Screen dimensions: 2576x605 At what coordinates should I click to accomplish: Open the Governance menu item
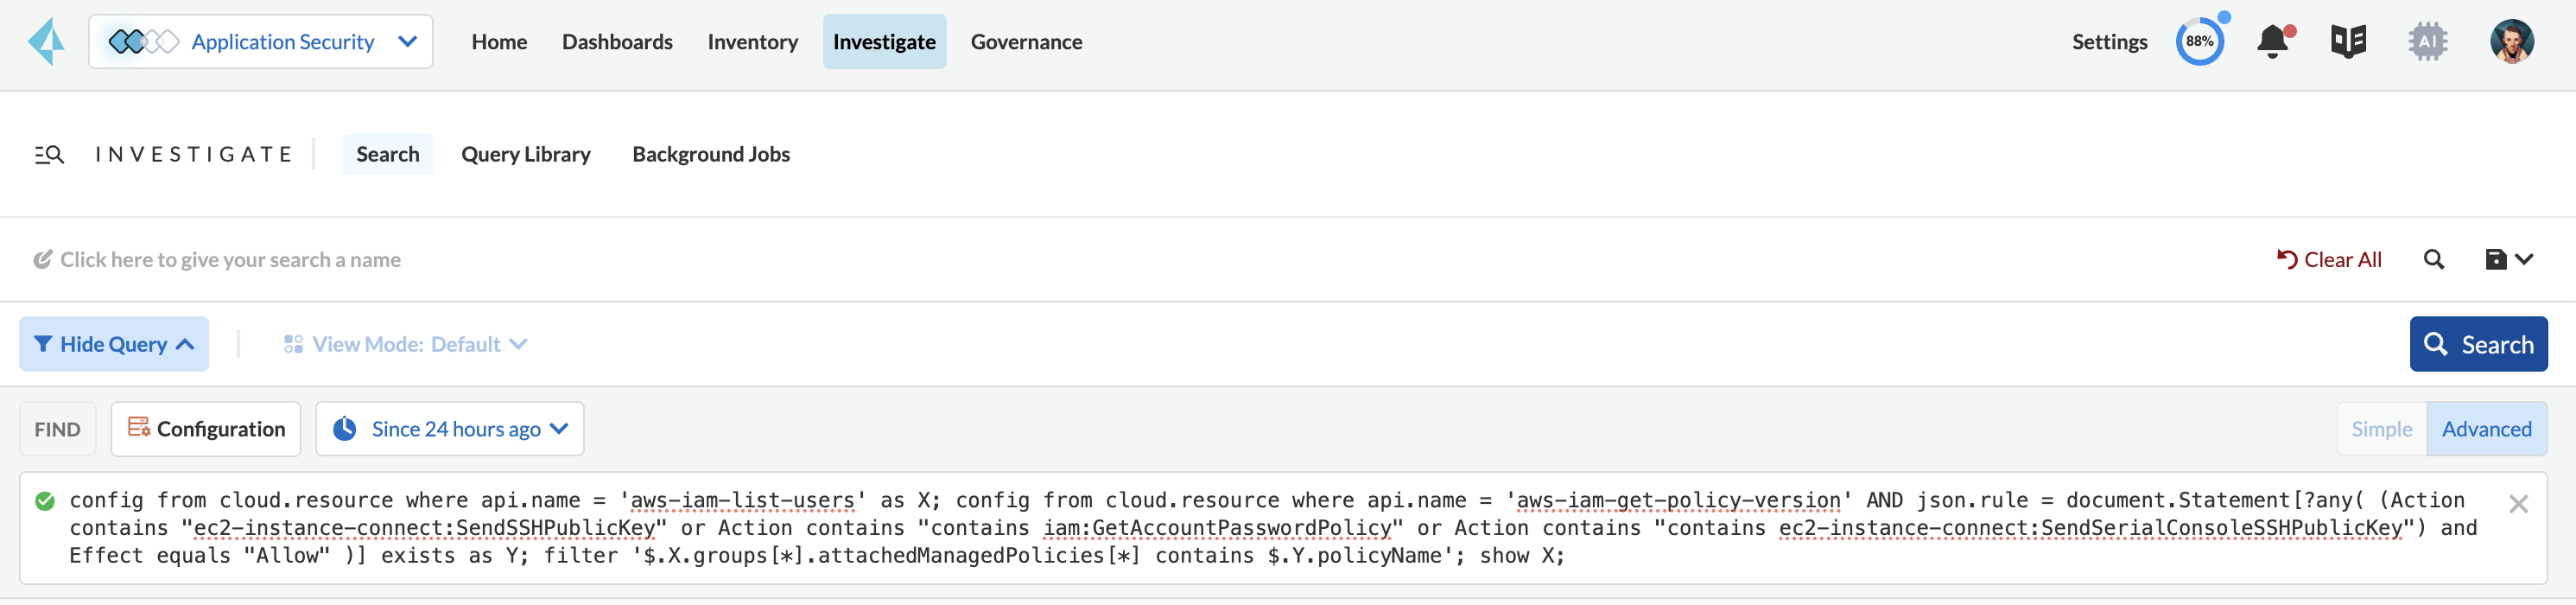click(1026, 42)
